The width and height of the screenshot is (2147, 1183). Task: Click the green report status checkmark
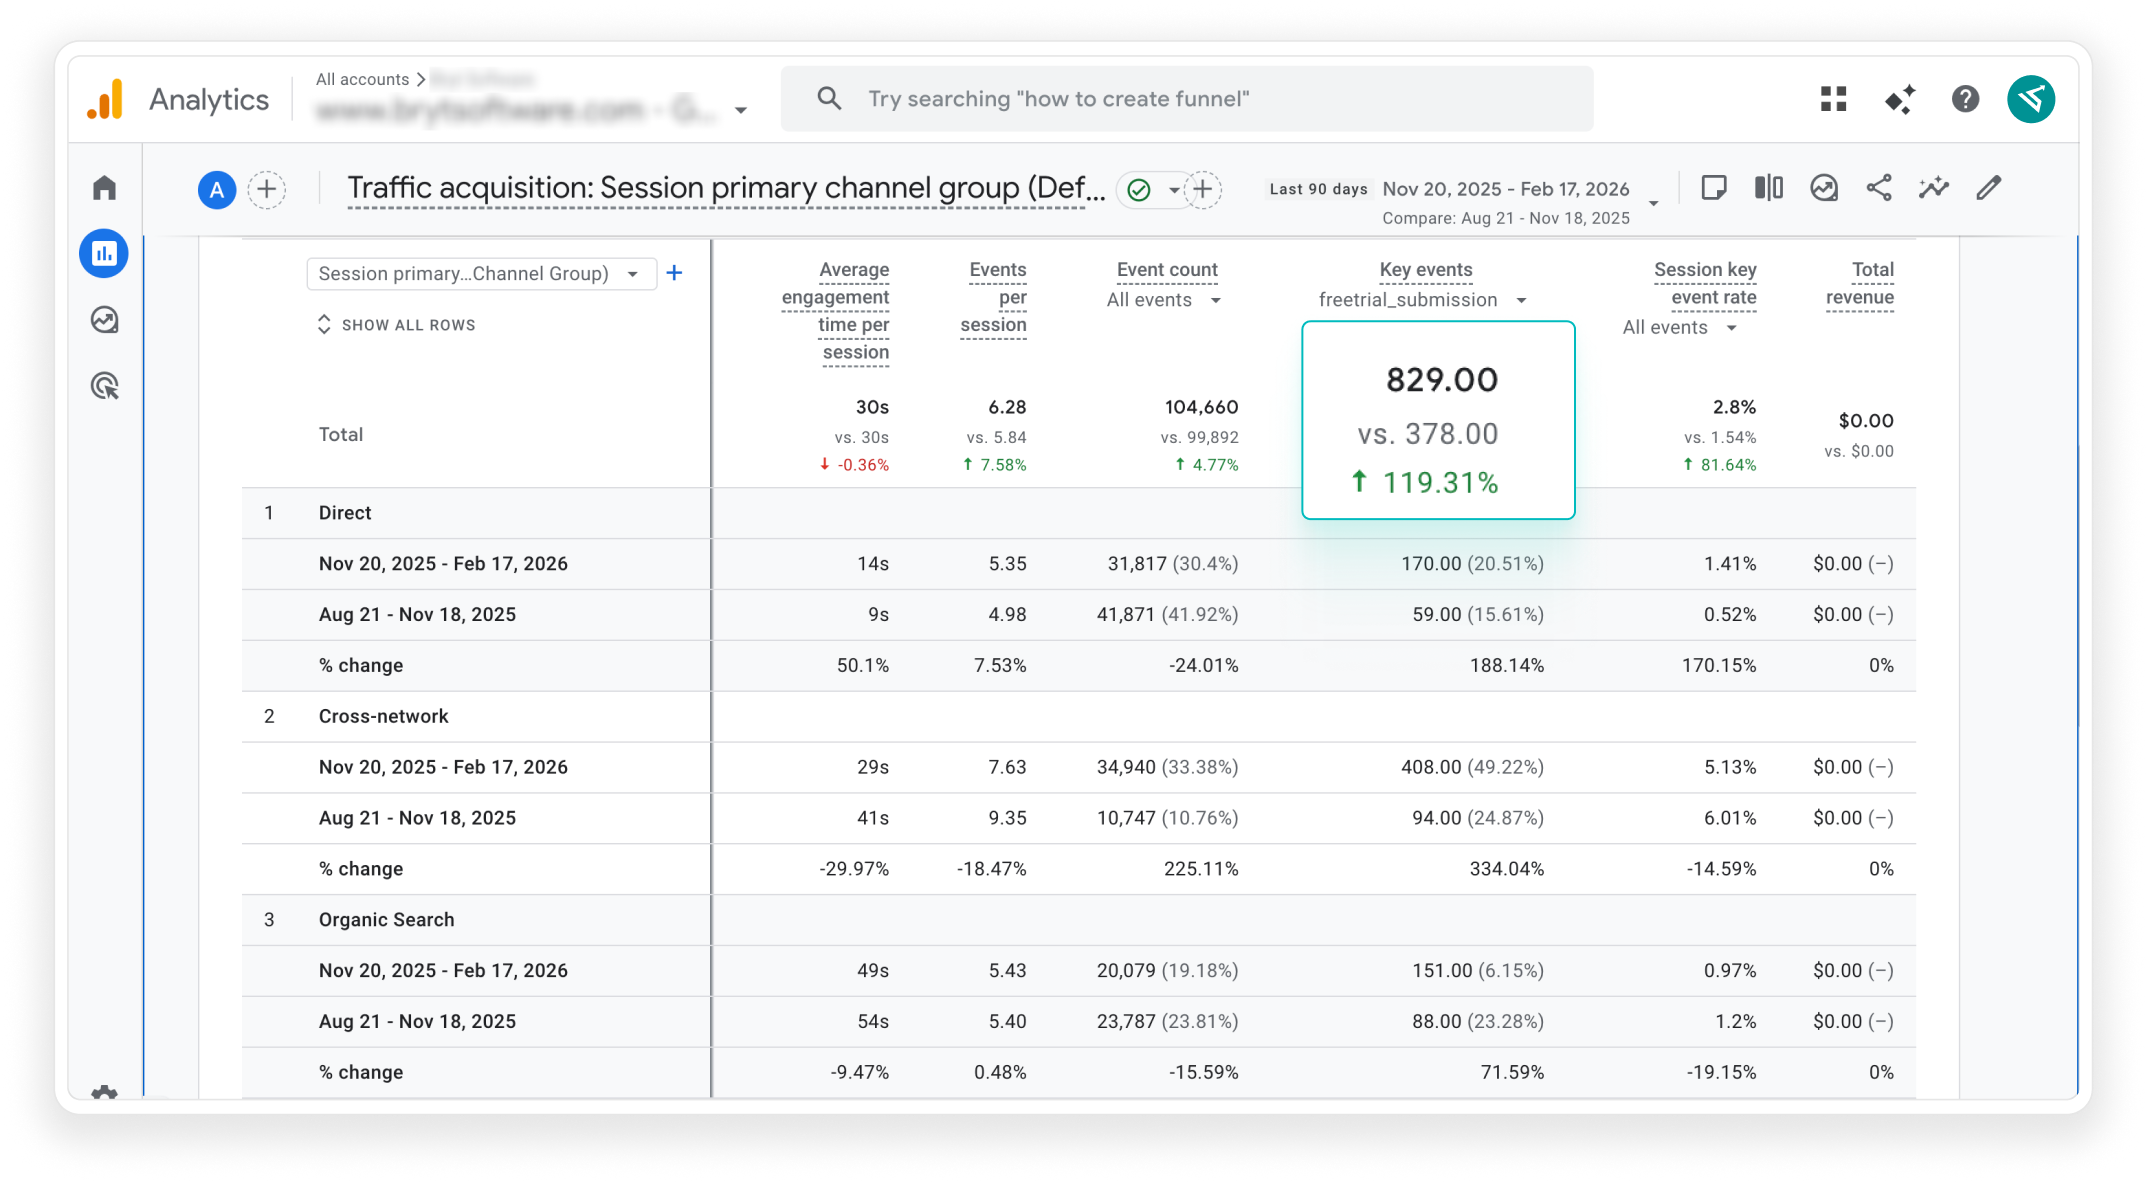[1139, 190]
